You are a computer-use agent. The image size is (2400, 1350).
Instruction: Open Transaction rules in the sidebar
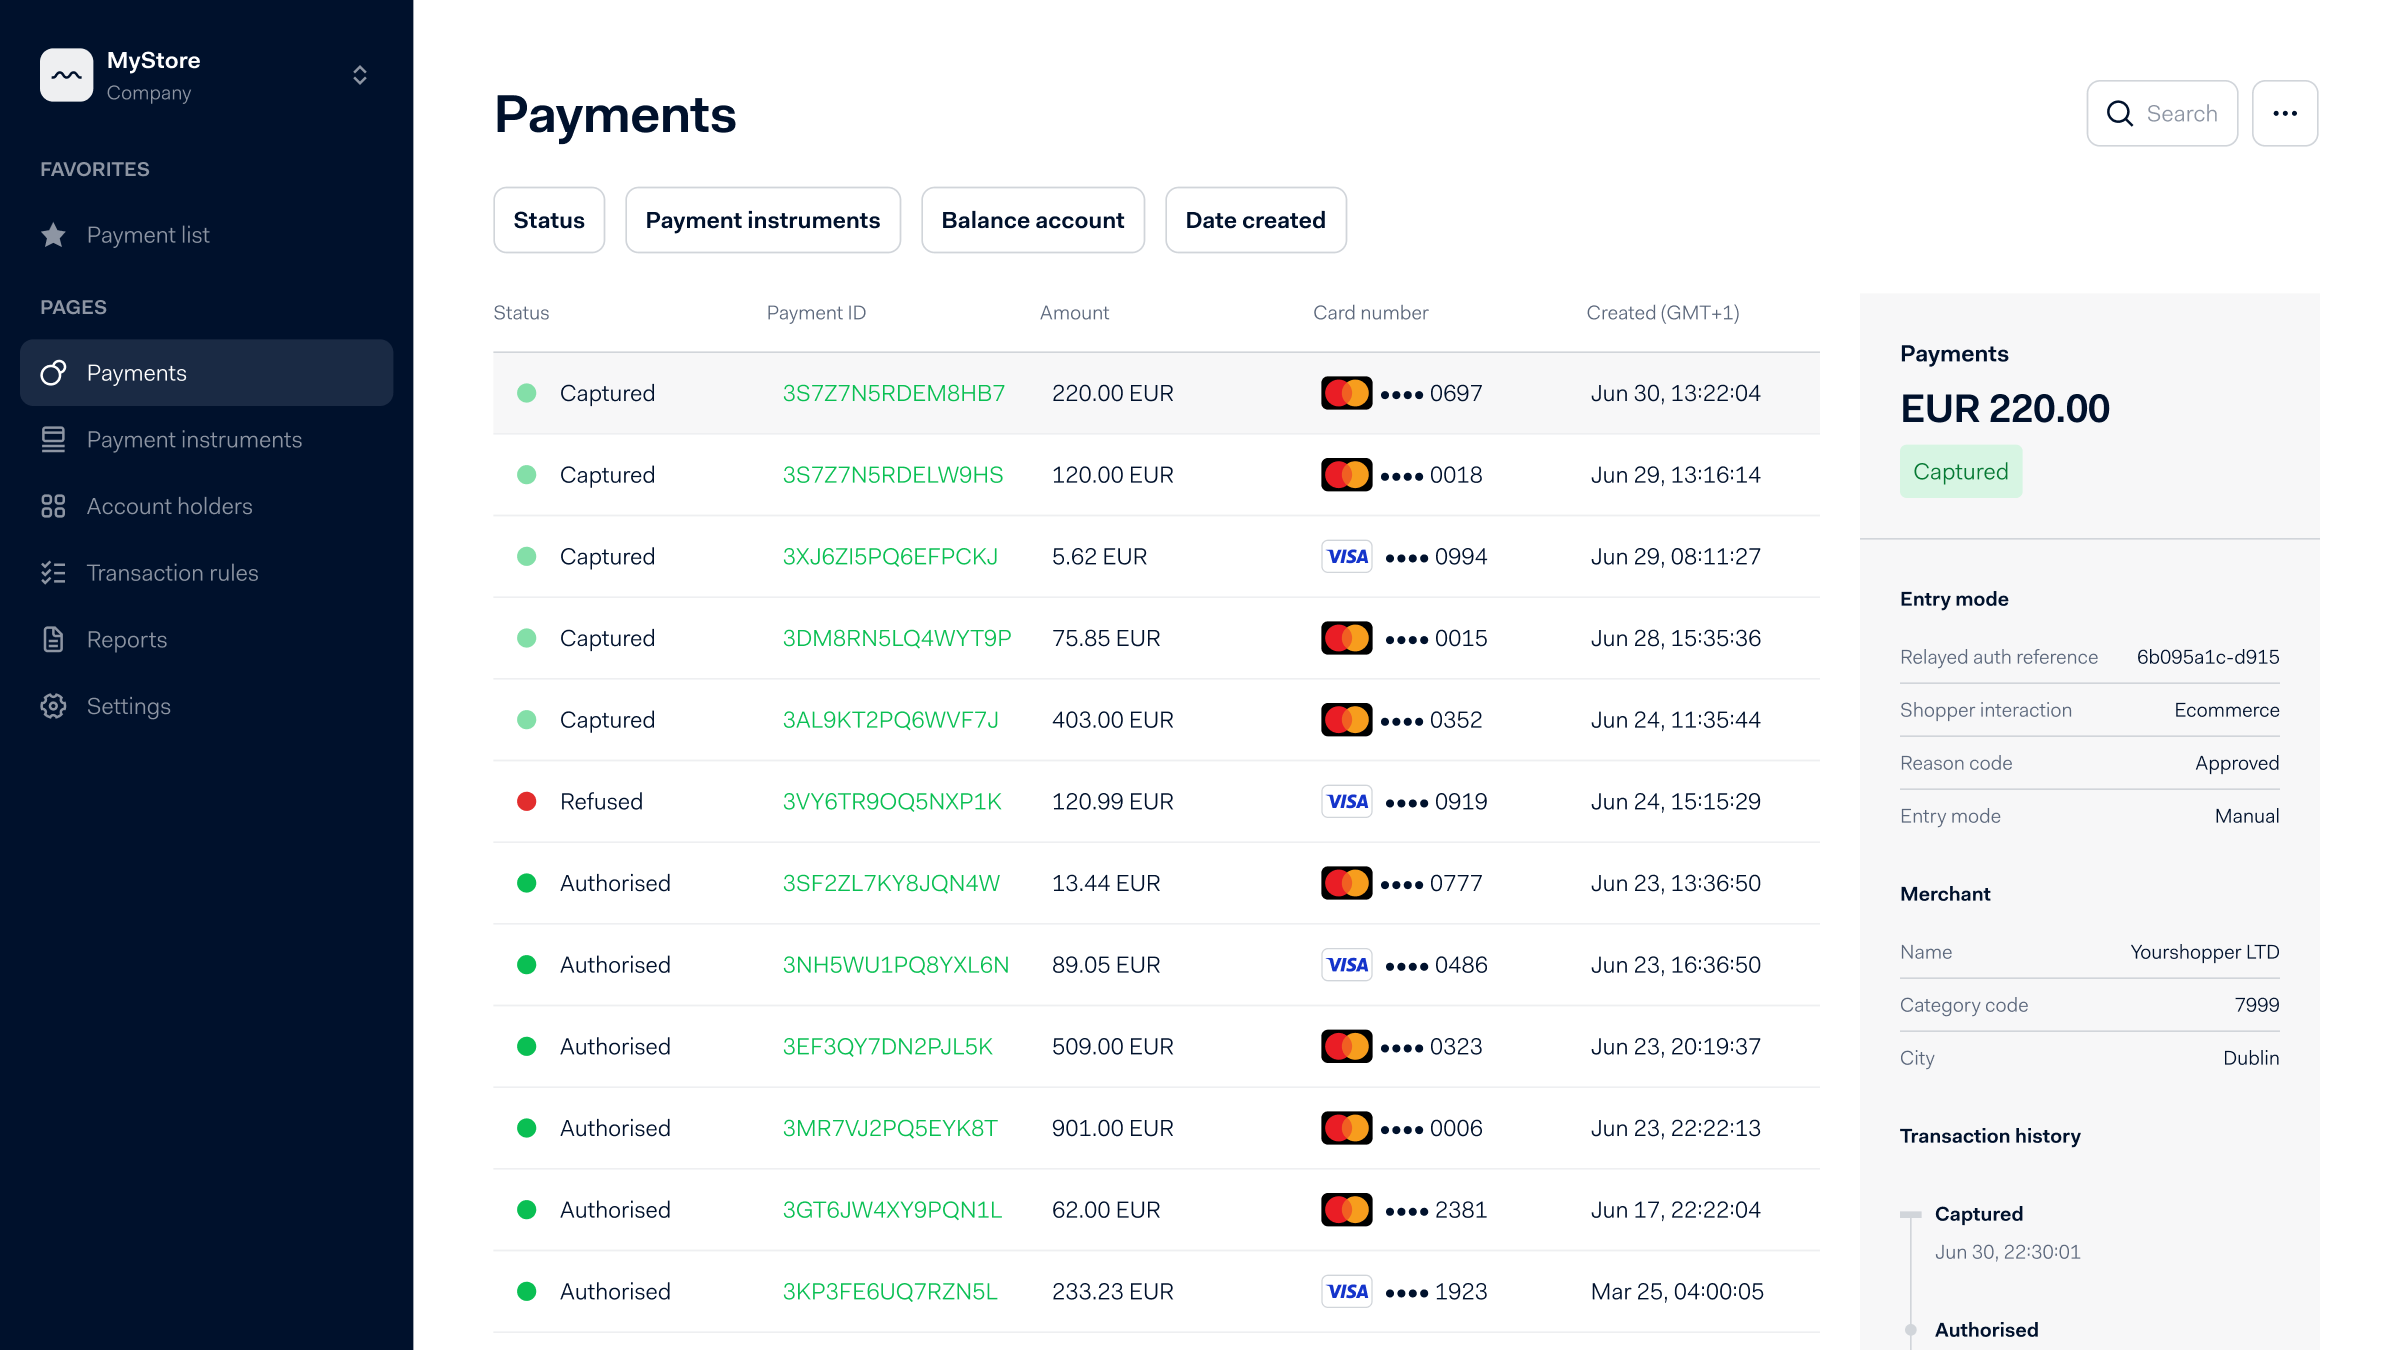54,572
